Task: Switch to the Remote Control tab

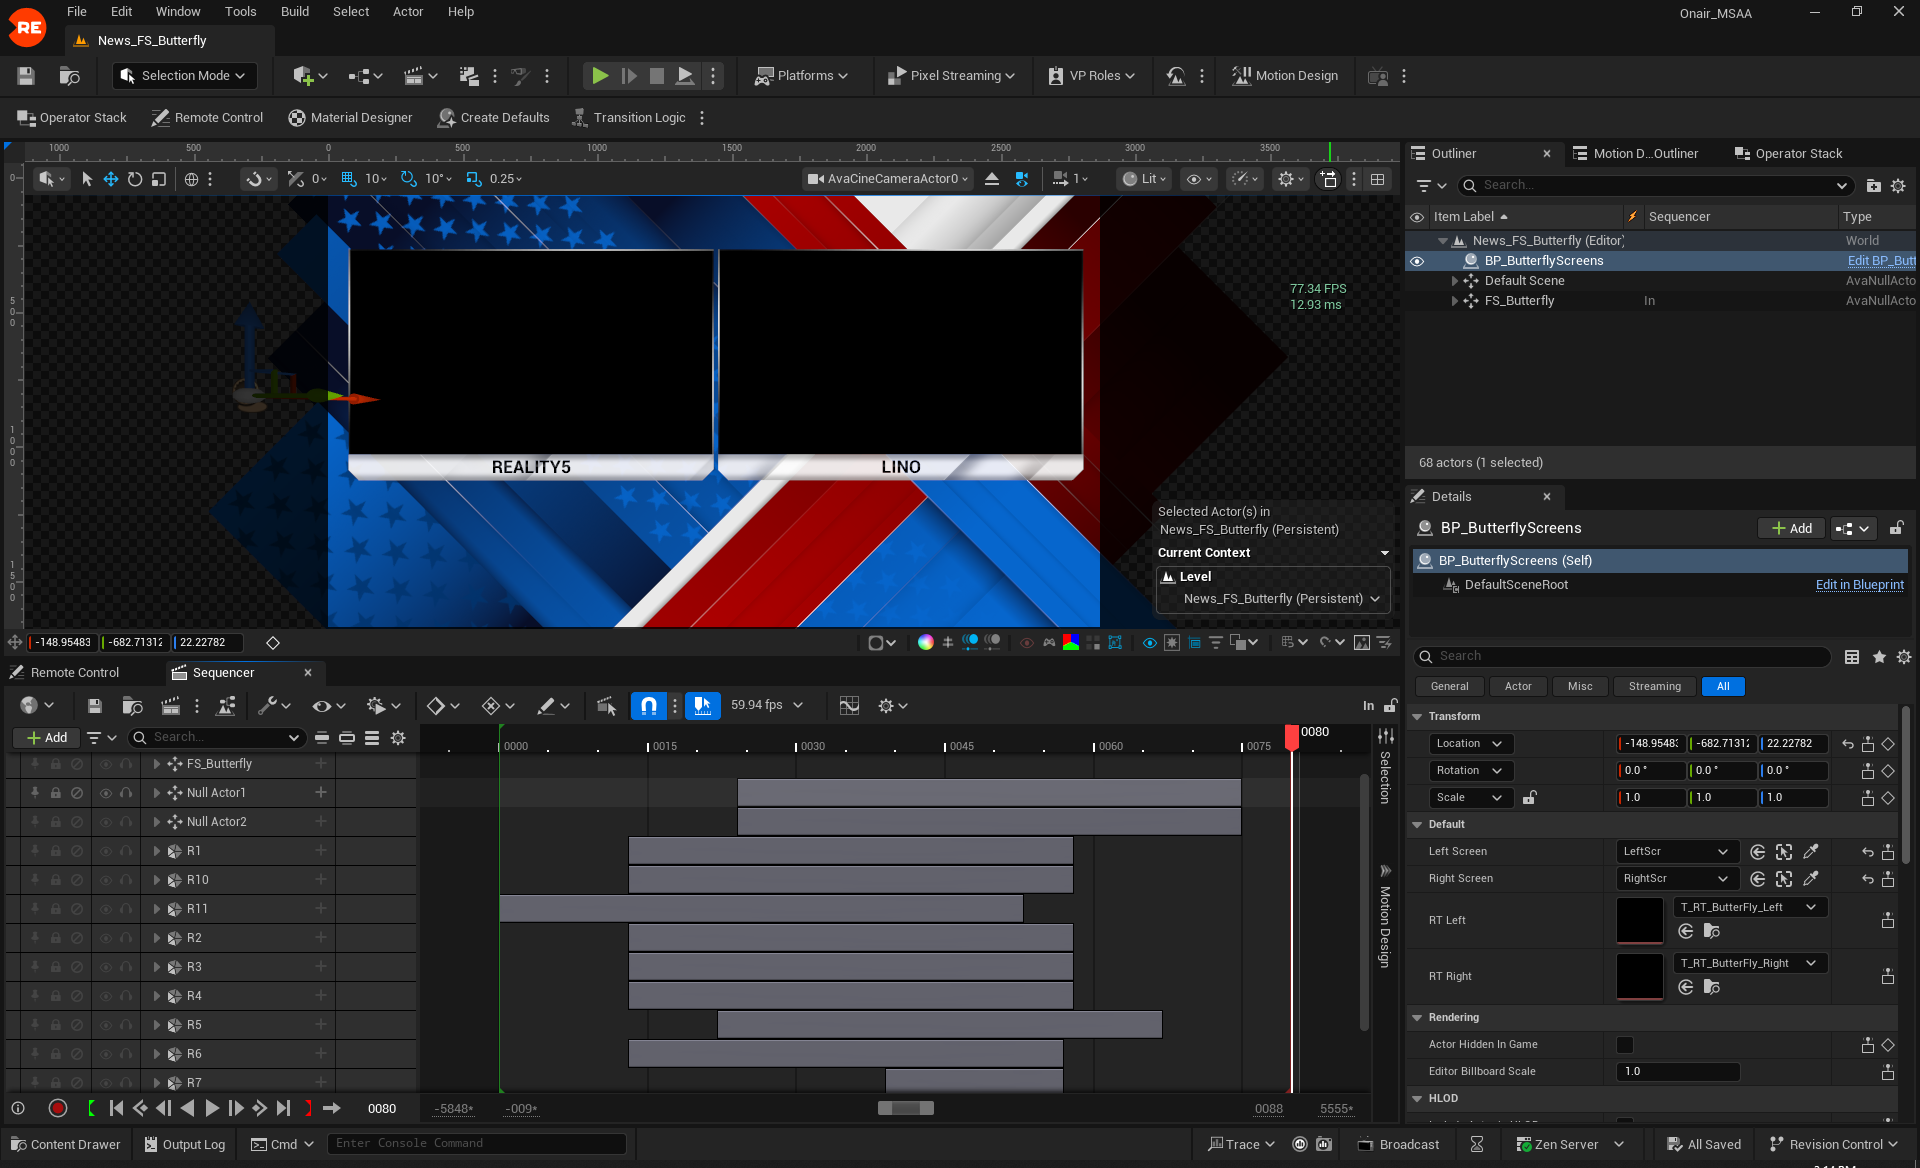Action: pos(74,673)
